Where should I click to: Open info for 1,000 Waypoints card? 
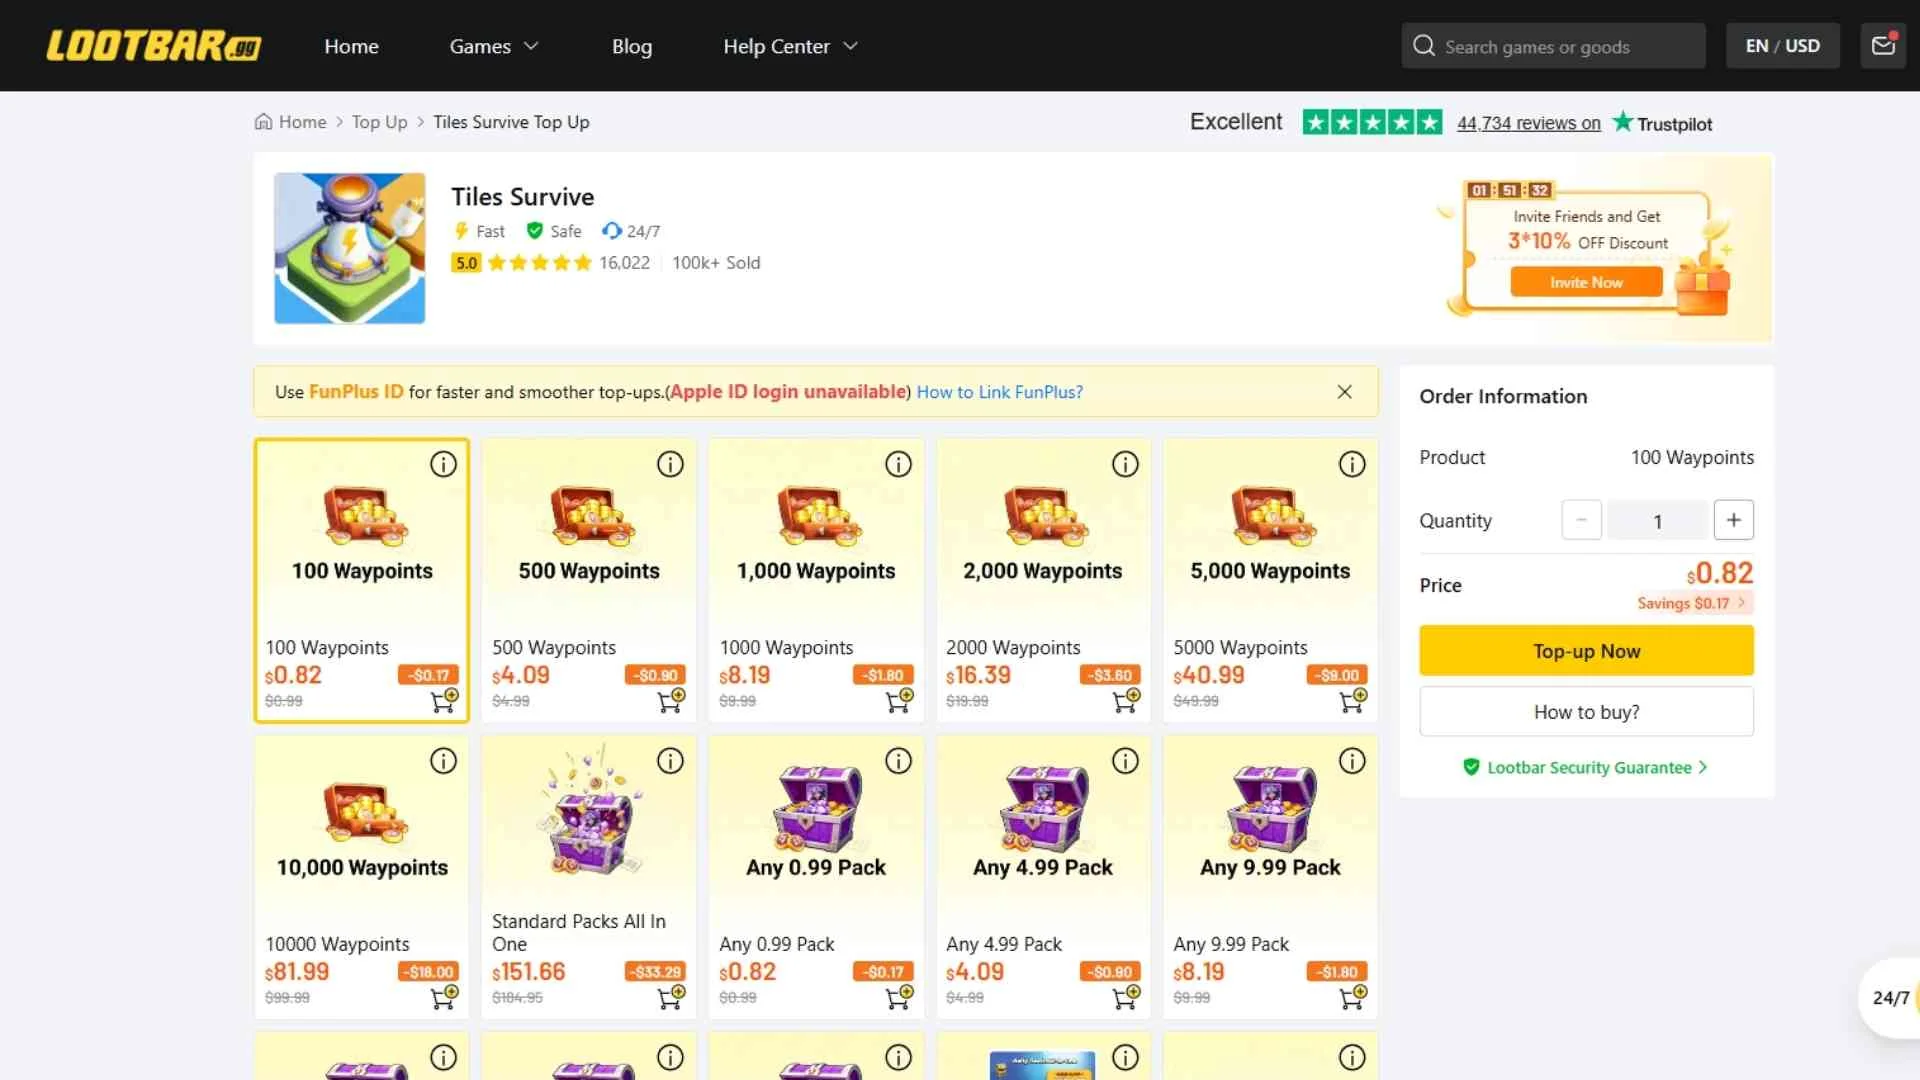898,464
